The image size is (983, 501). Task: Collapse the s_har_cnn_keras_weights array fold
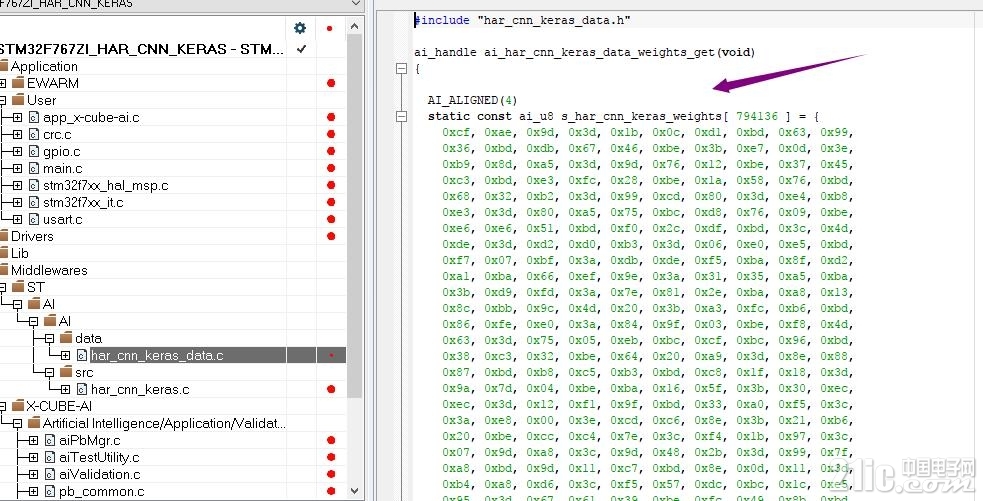(402, 116)
